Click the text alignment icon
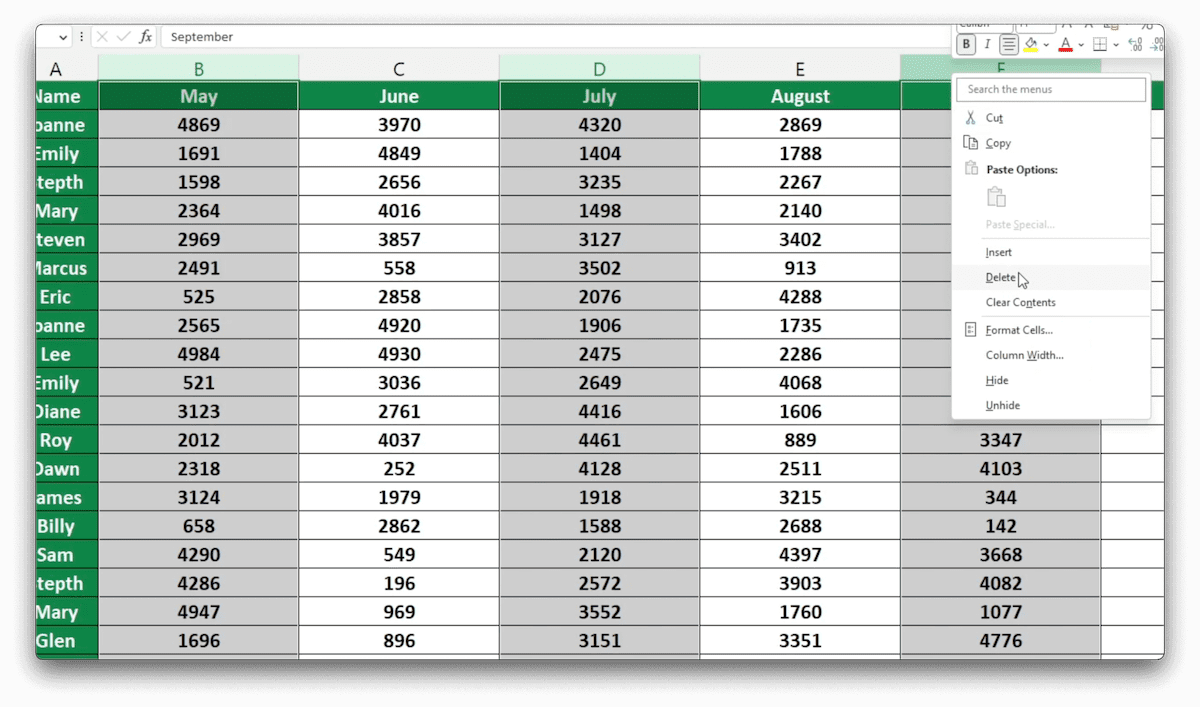This screenshot has width=1200, height=707. [x=1010, y=44]
